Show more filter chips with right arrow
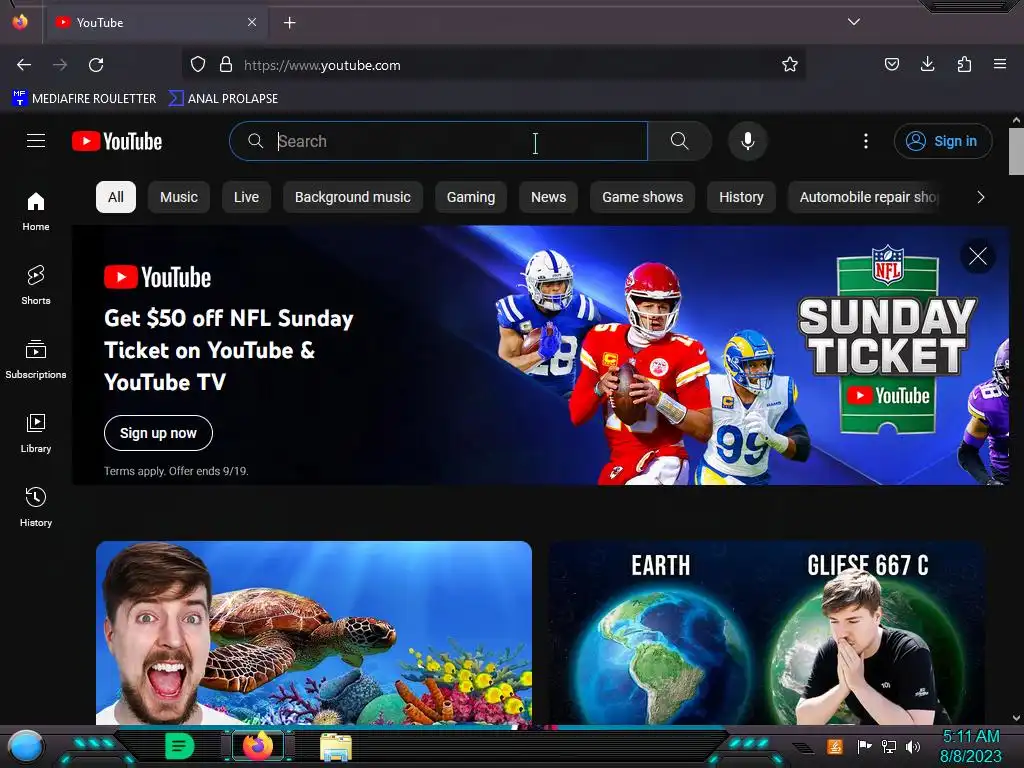Image resolution: width=1024 pixels, height=768 pixels. 980,197
